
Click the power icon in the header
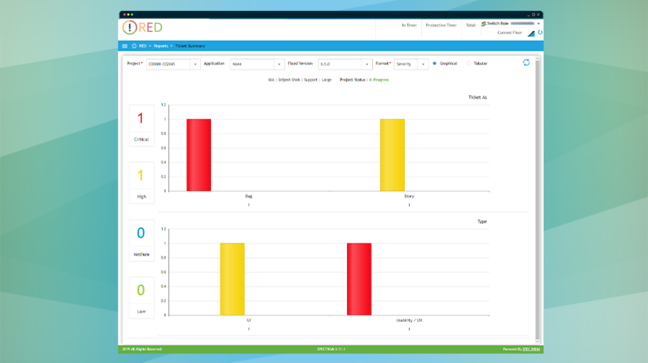[540, 33]
